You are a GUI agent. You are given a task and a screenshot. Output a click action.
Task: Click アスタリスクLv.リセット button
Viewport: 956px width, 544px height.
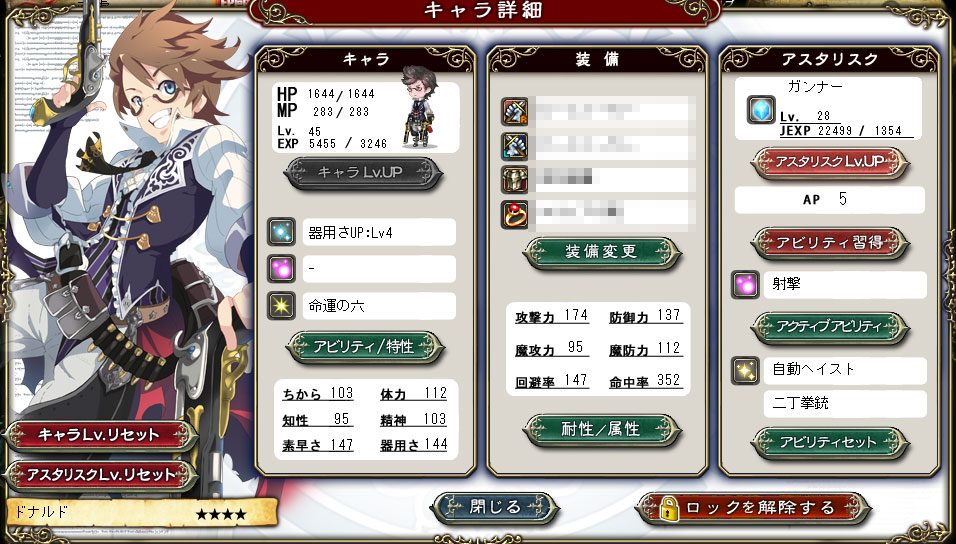click(x=99, y=475)
